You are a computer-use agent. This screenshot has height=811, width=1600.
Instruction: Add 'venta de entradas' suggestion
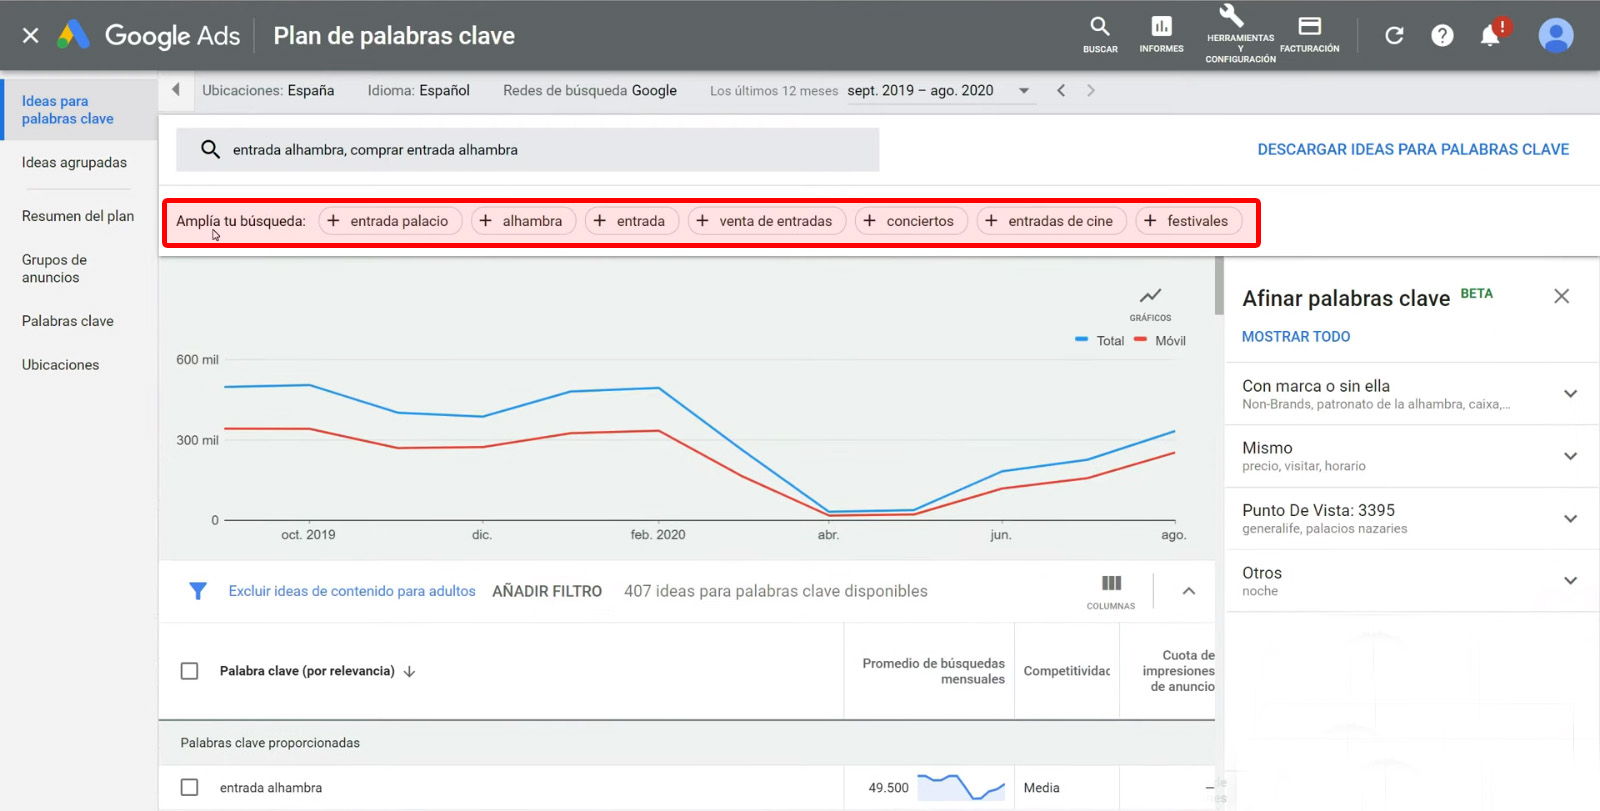pos(767,221)
